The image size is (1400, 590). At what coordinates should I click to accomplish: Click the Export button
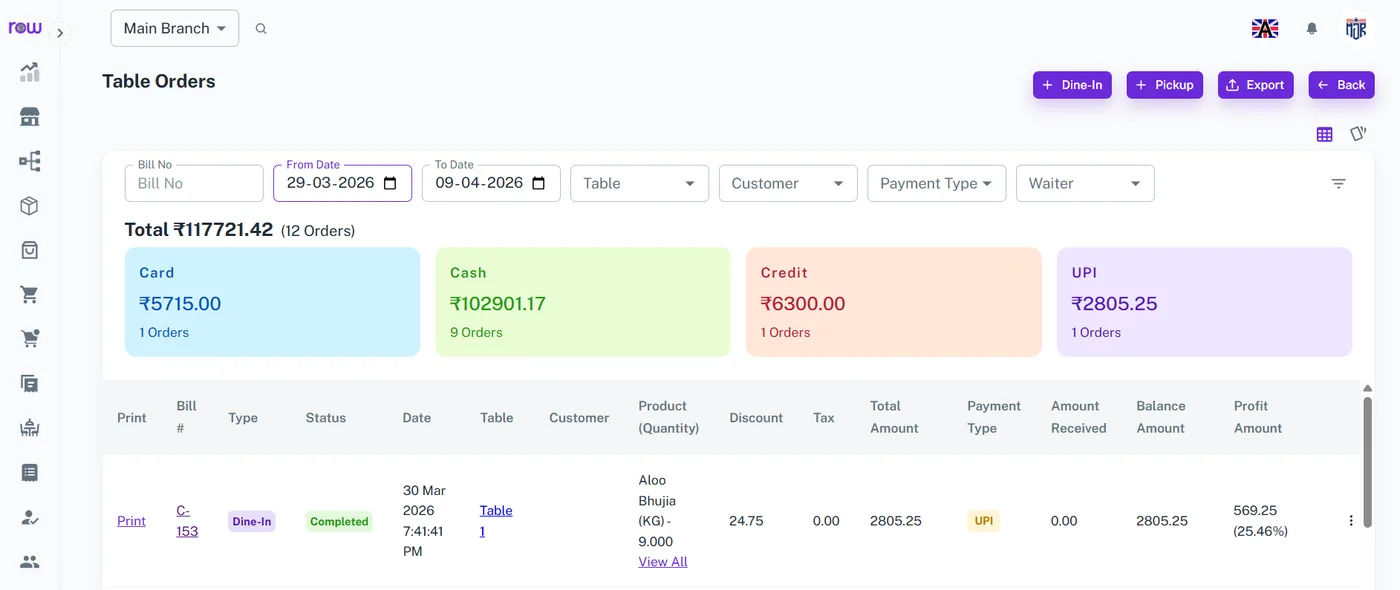click(1255, 85)
